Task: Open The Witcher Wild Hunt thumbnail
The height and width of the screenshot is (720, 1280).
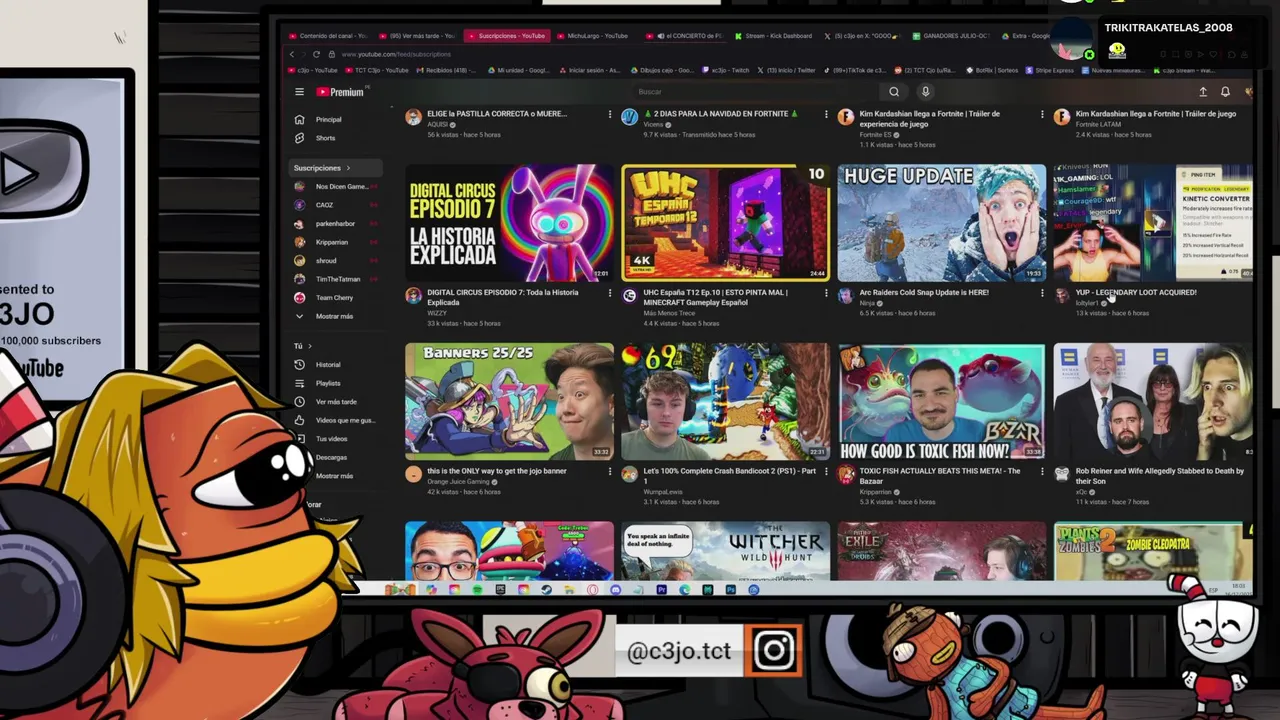Action: point(725,550)
